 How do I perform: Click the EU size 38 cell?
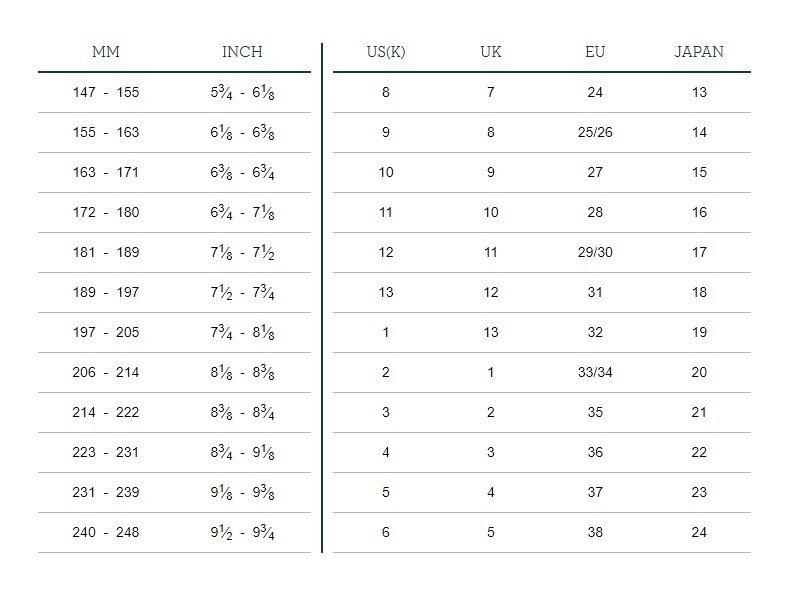(x=595, y=532)
